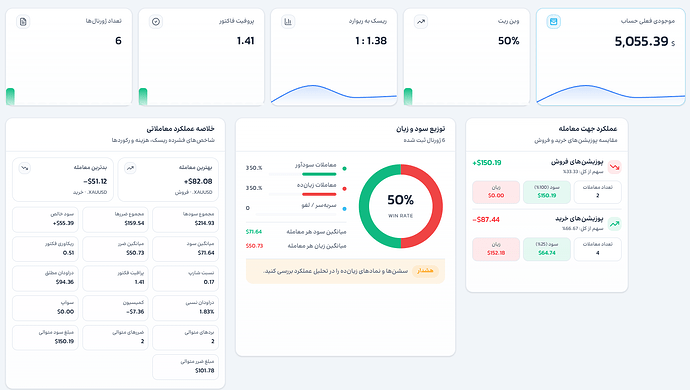This screenshot has width=690, height=390.
Task: Click the sell positions loss cell $0.00
Action: coord(496,192)
